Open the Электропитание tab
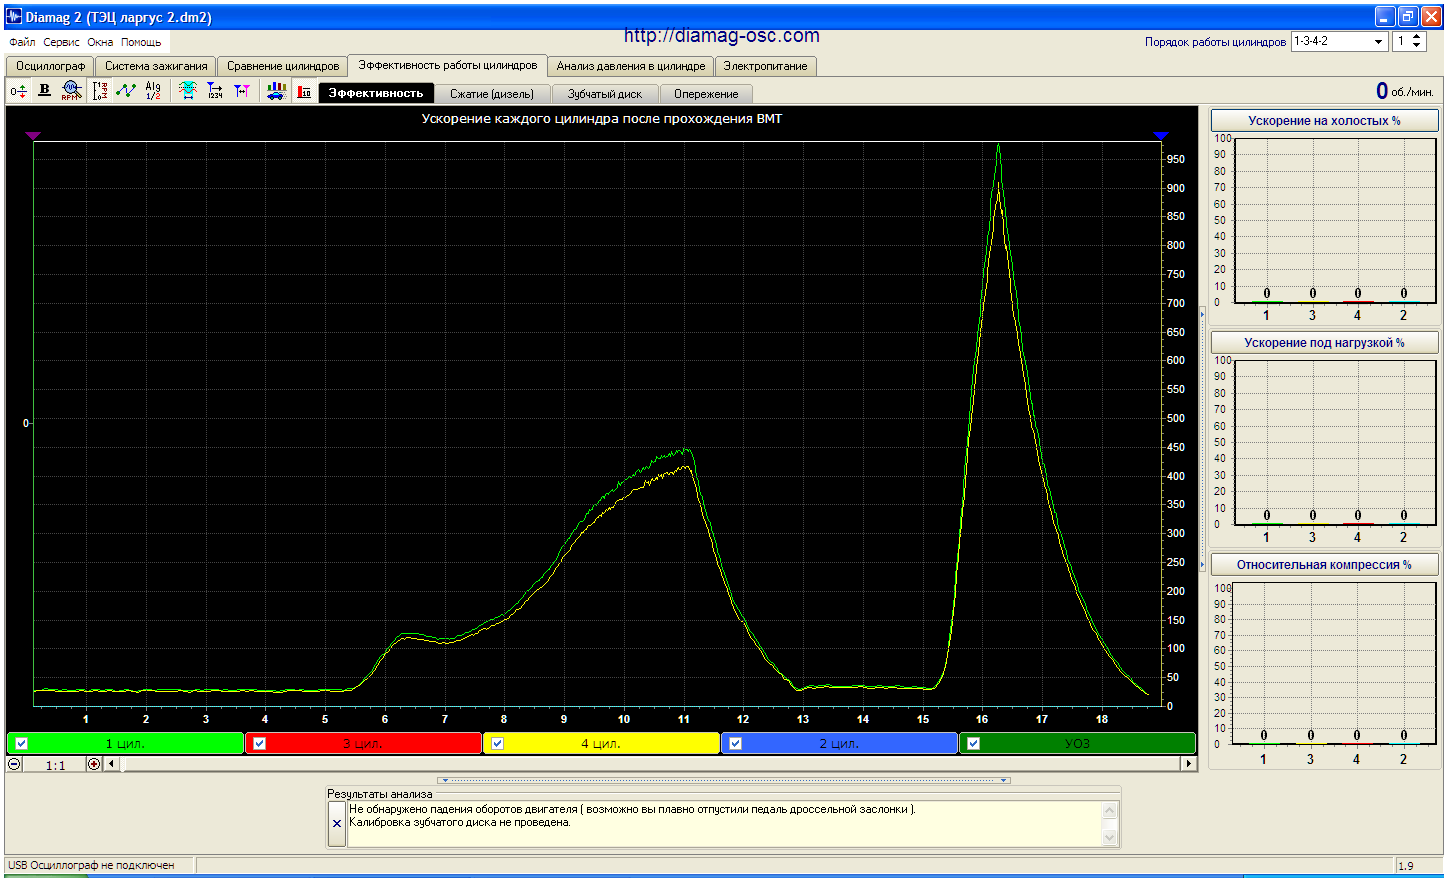The height and width of the screenshot is (878, 1448). click(x=766, y=66)
